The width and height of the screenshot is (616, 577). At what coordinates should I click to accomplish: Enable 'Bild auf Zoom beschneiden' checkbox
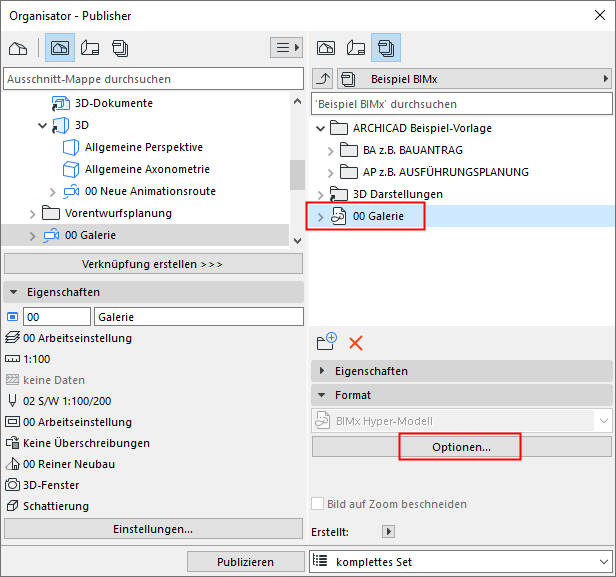[x=319, y=504]
